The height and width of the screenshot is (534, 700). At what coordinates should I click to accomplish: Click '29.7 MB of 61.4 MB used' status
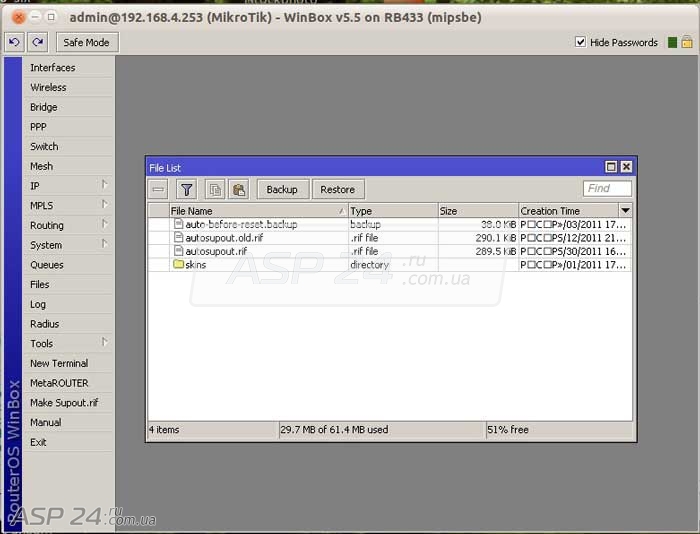point(334,430)
